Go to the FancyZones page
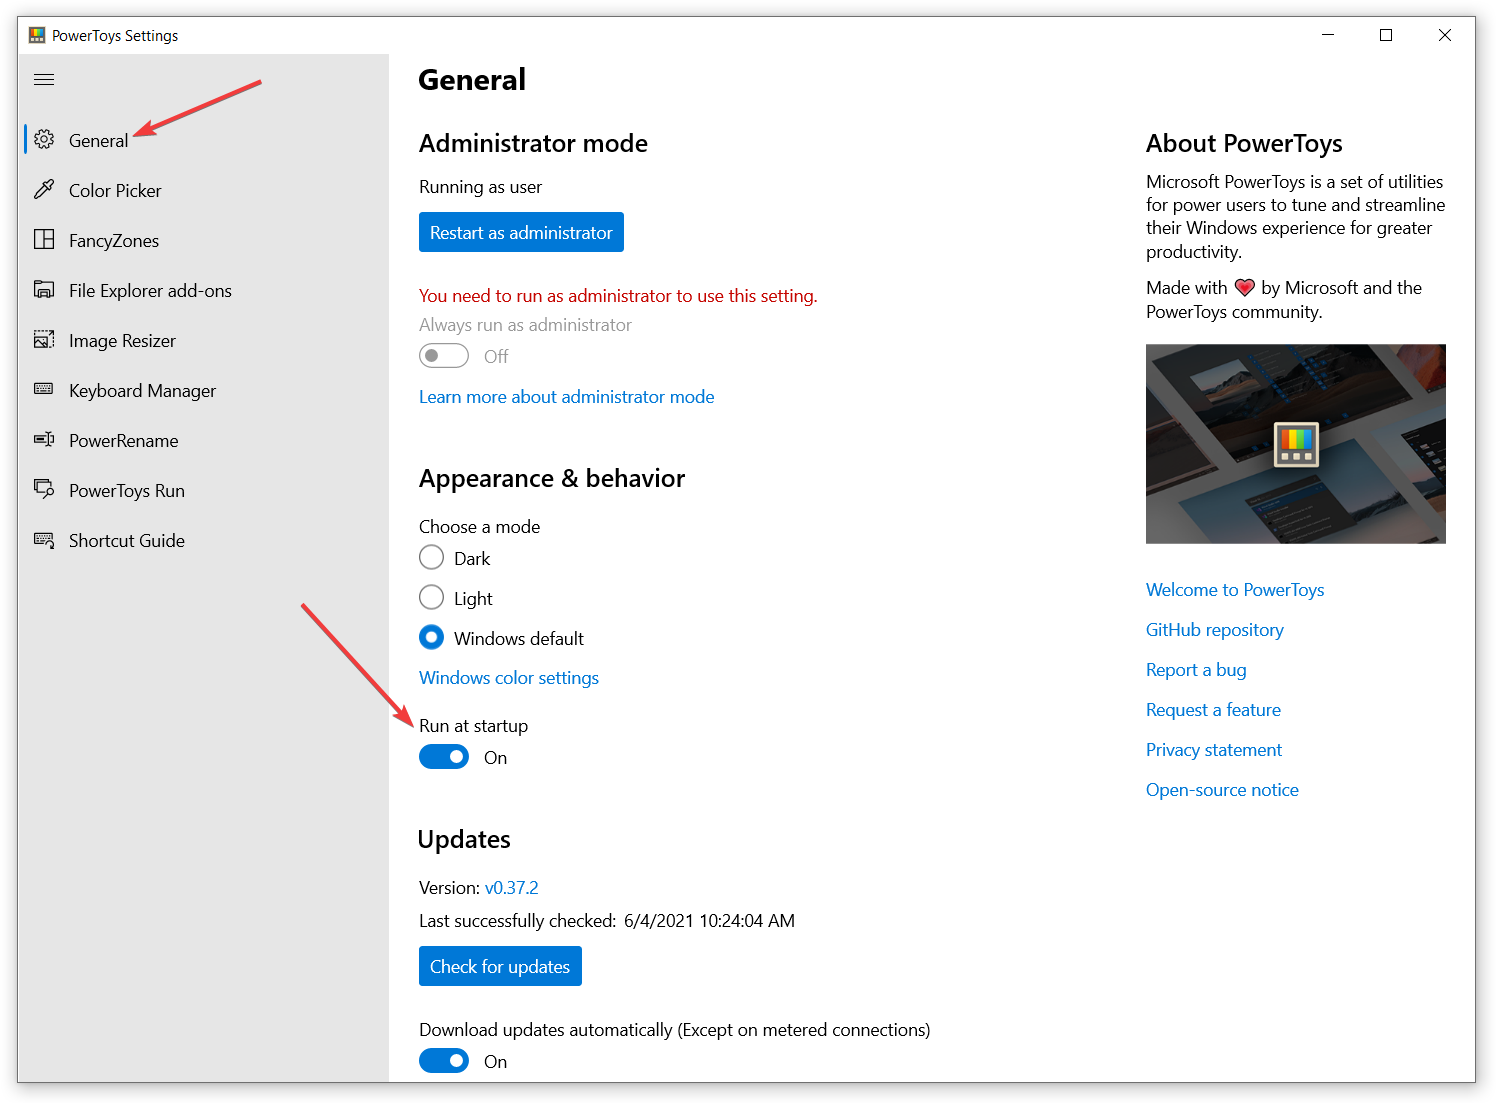 click(x=204, y=240)
